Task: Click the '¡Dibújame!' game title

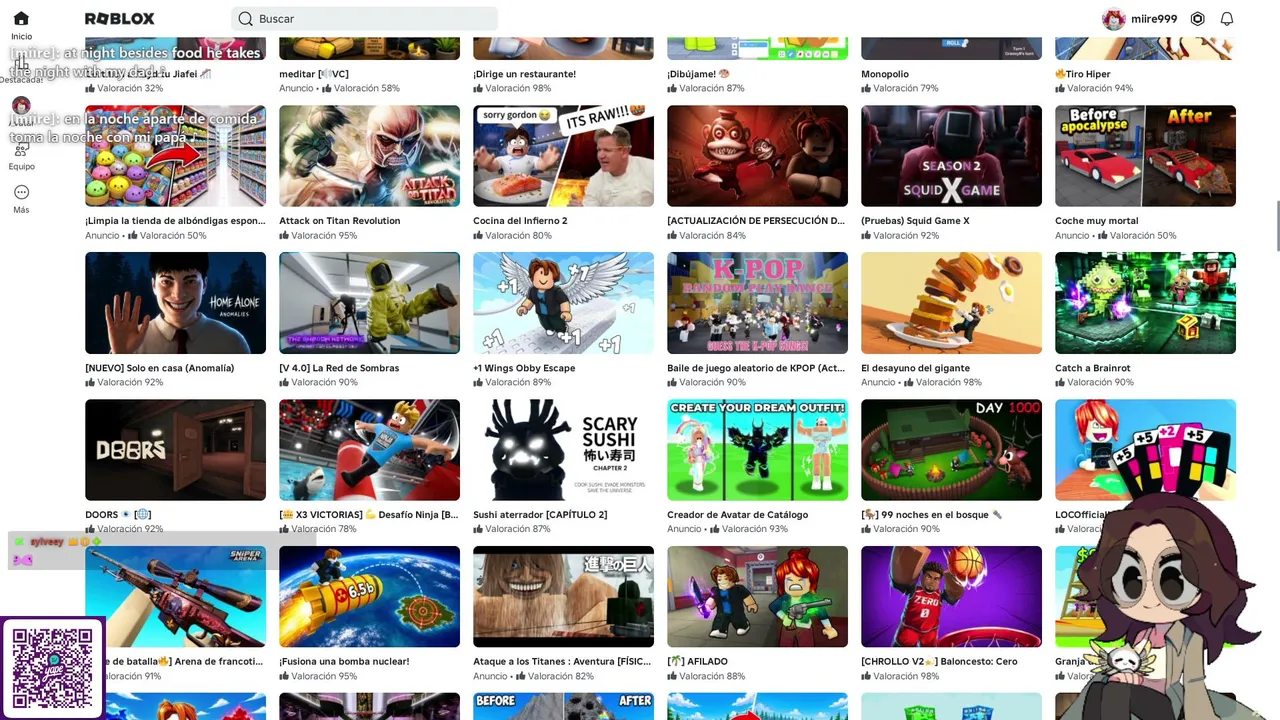Action: coord(698,74)
